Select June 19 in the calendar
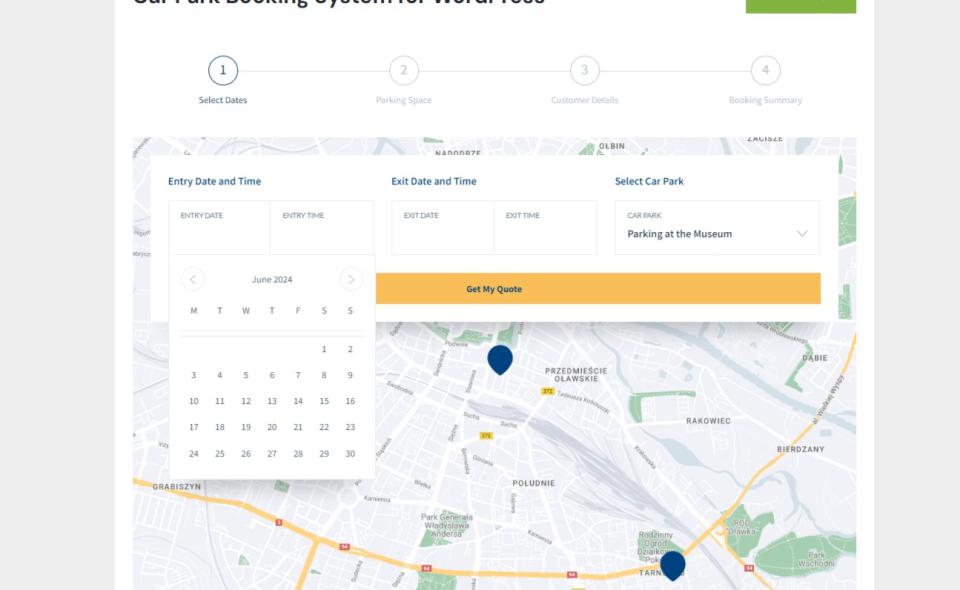This screenshot has height=590, width=960. coord(246,427)
